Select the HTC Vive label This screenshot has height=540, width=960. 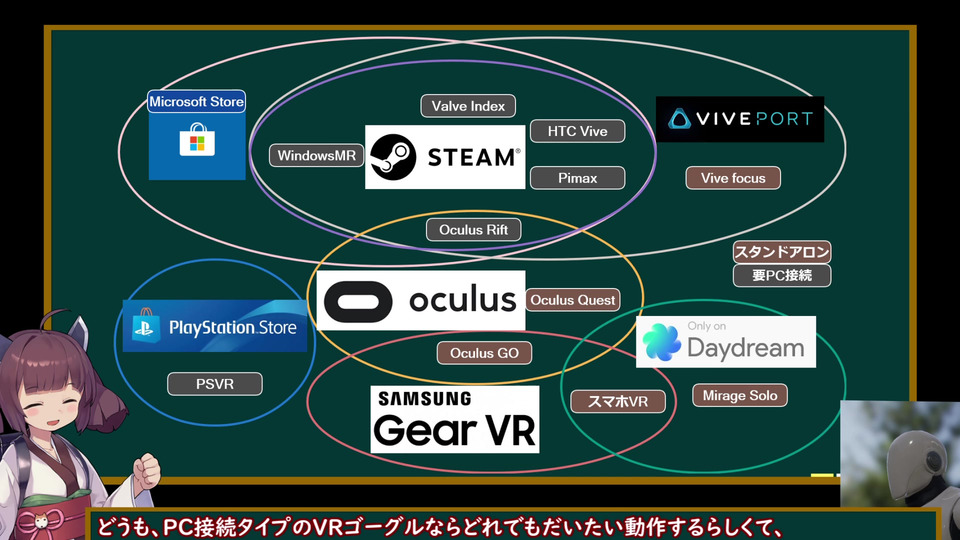tap(577, 131)
